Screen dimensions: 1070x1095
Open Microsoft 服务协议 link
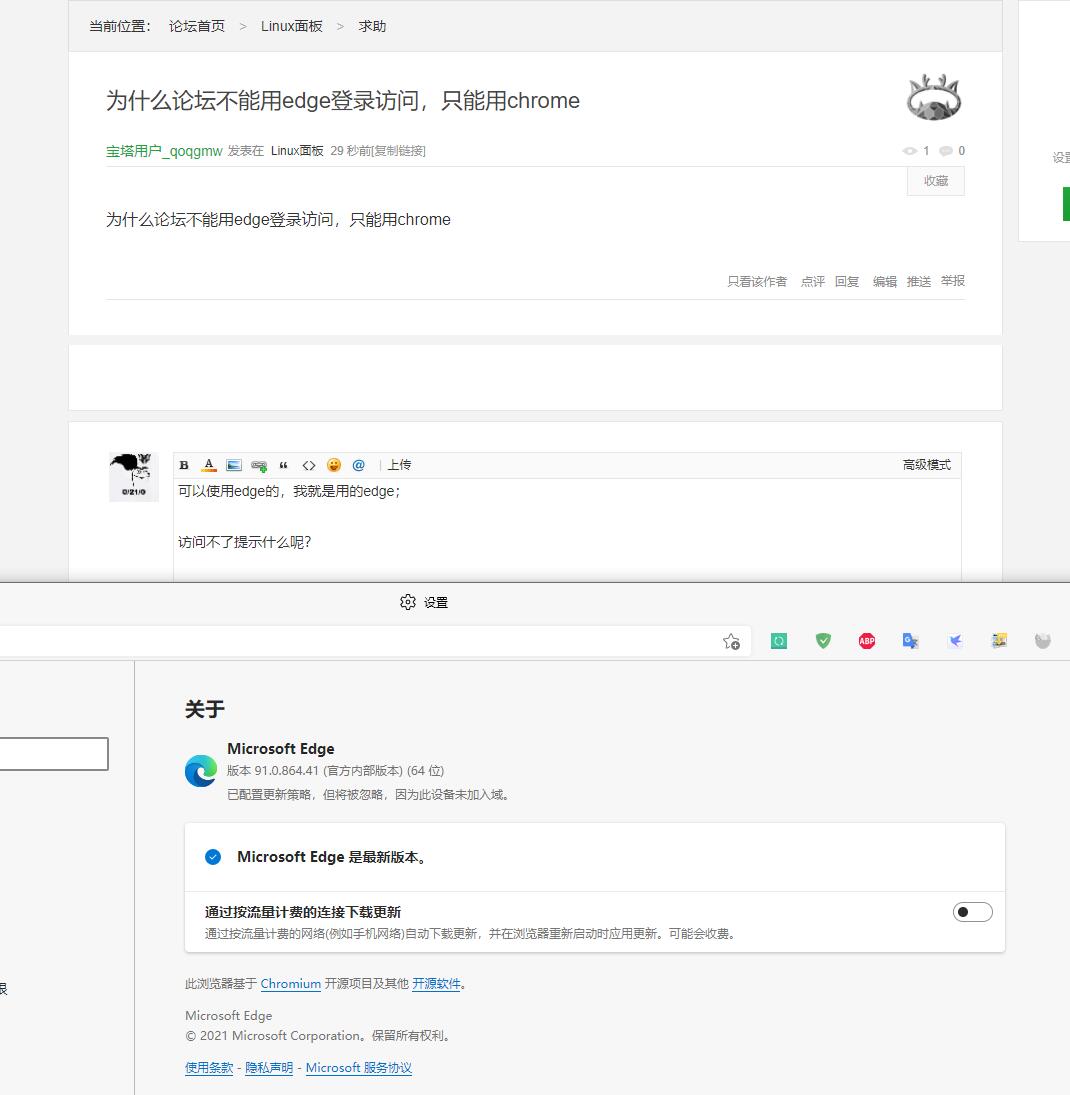pos(359,1068)
